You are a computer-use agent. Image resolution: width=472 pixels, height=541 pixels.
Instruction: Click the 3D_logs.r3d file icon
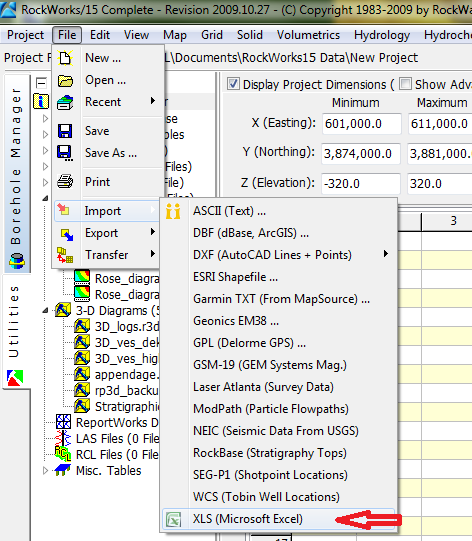(82, 326)
